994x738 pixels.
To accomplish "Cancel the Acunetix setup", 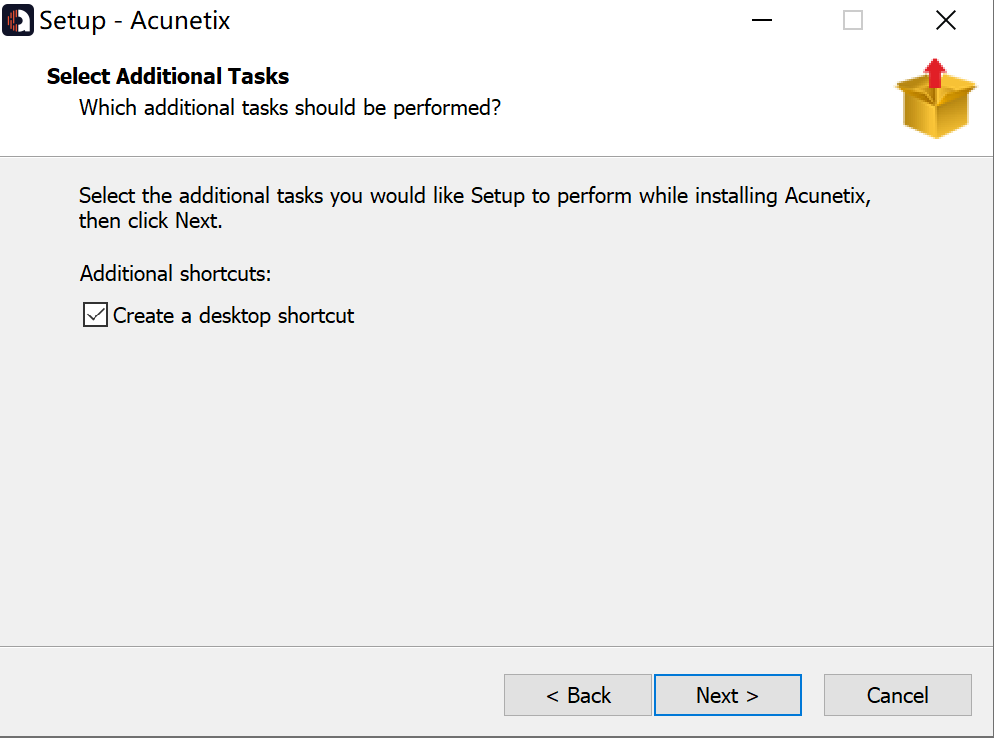I will pyautogui.click(x=897, y=695).
